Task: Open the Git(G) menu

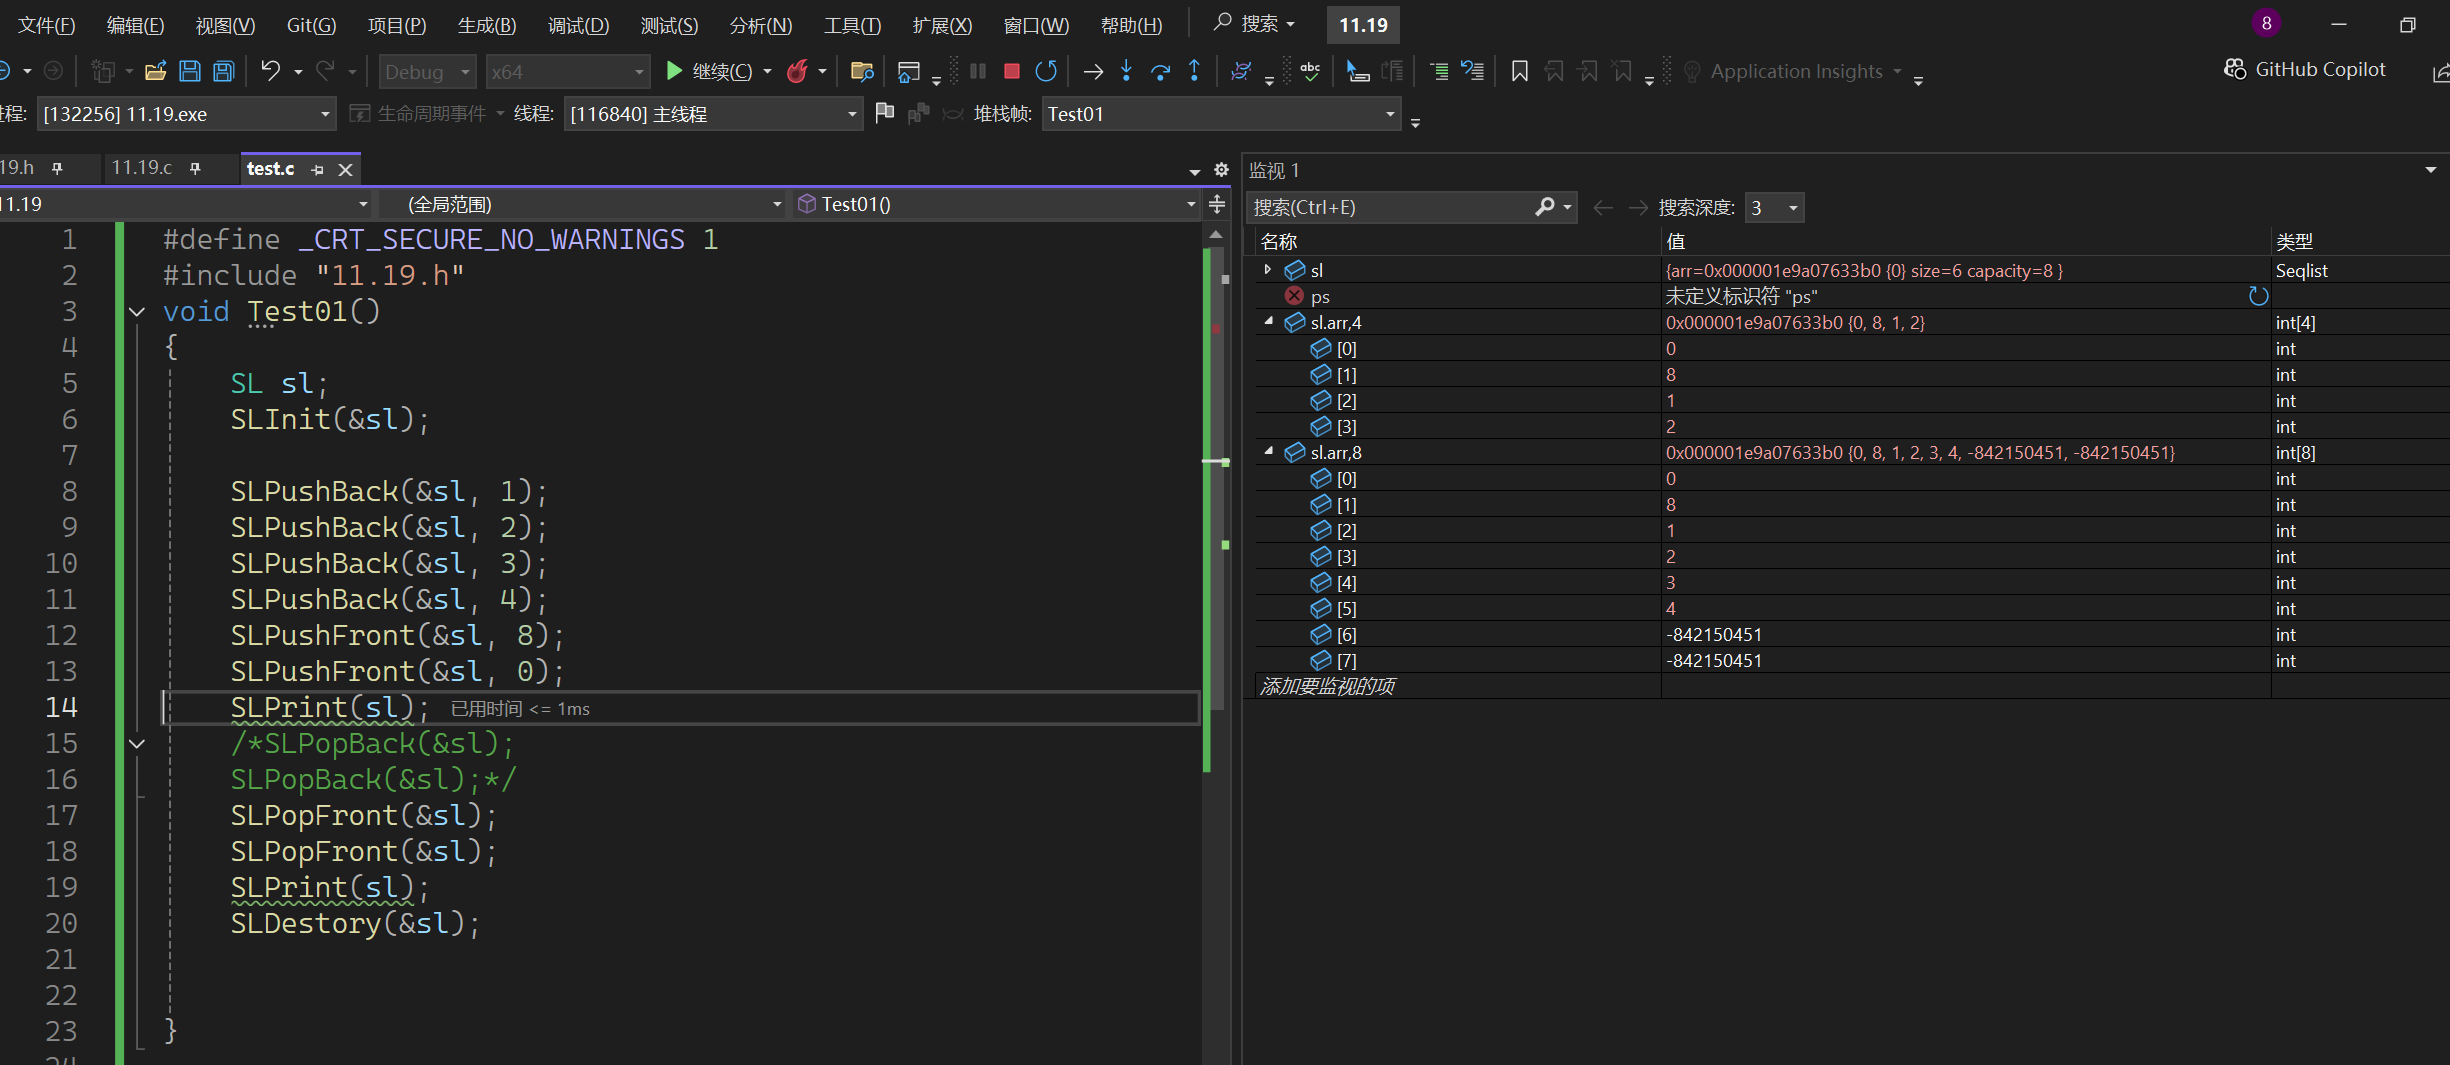Action: point(311,25)
